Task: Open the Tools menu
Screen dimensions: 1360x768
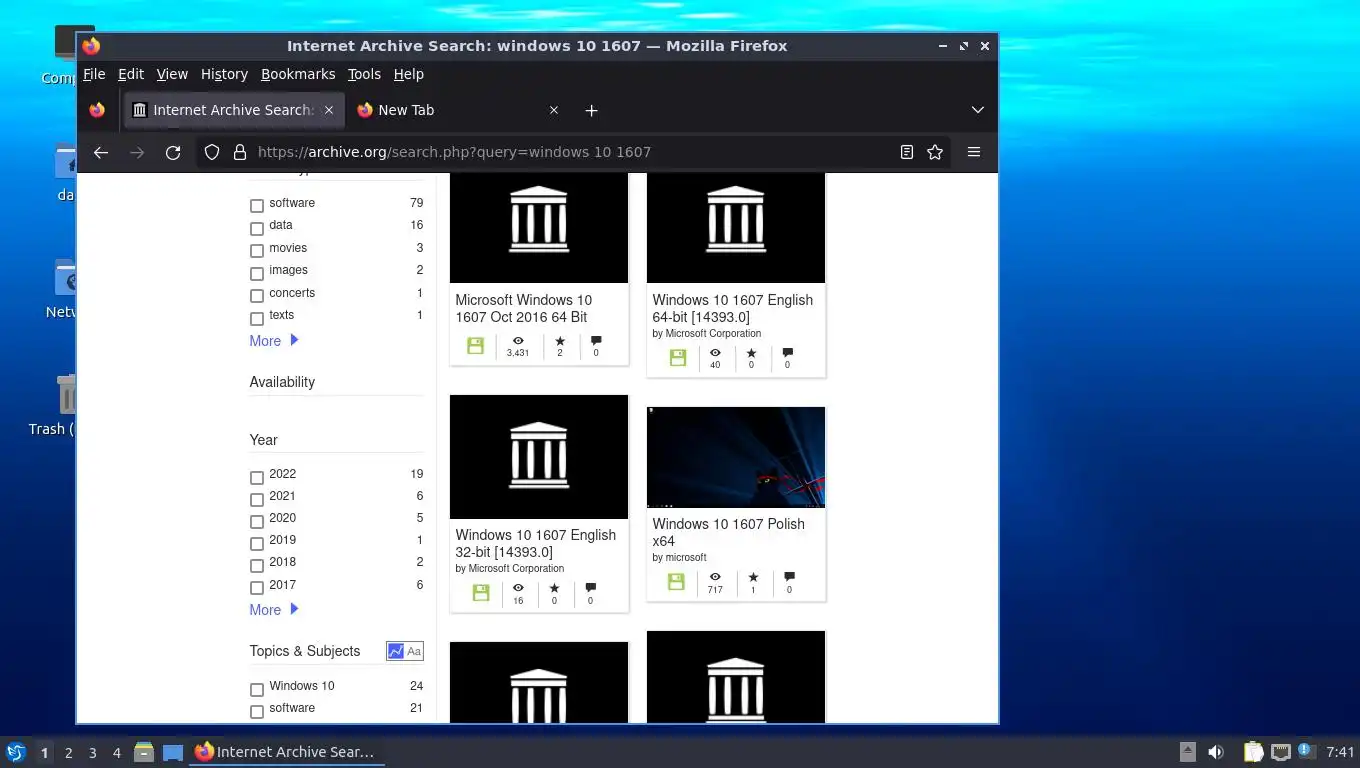Action: [364, 74]
